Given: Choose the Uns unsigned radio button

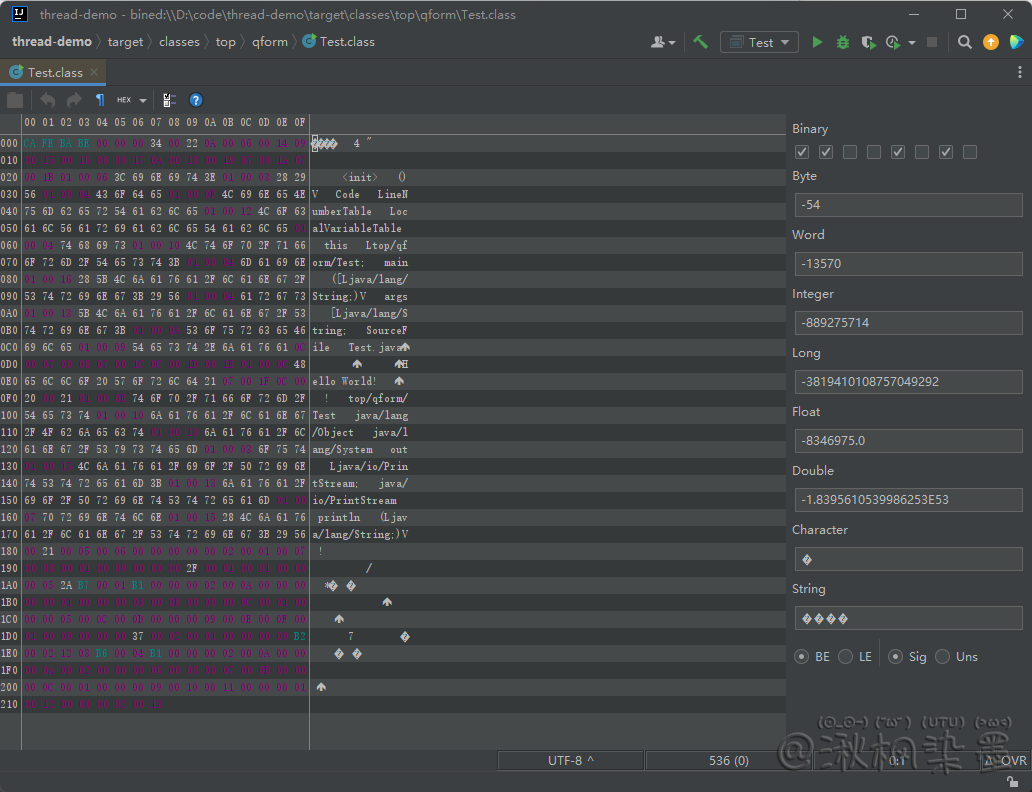Looking at the screenshot, I should (942, 657).
